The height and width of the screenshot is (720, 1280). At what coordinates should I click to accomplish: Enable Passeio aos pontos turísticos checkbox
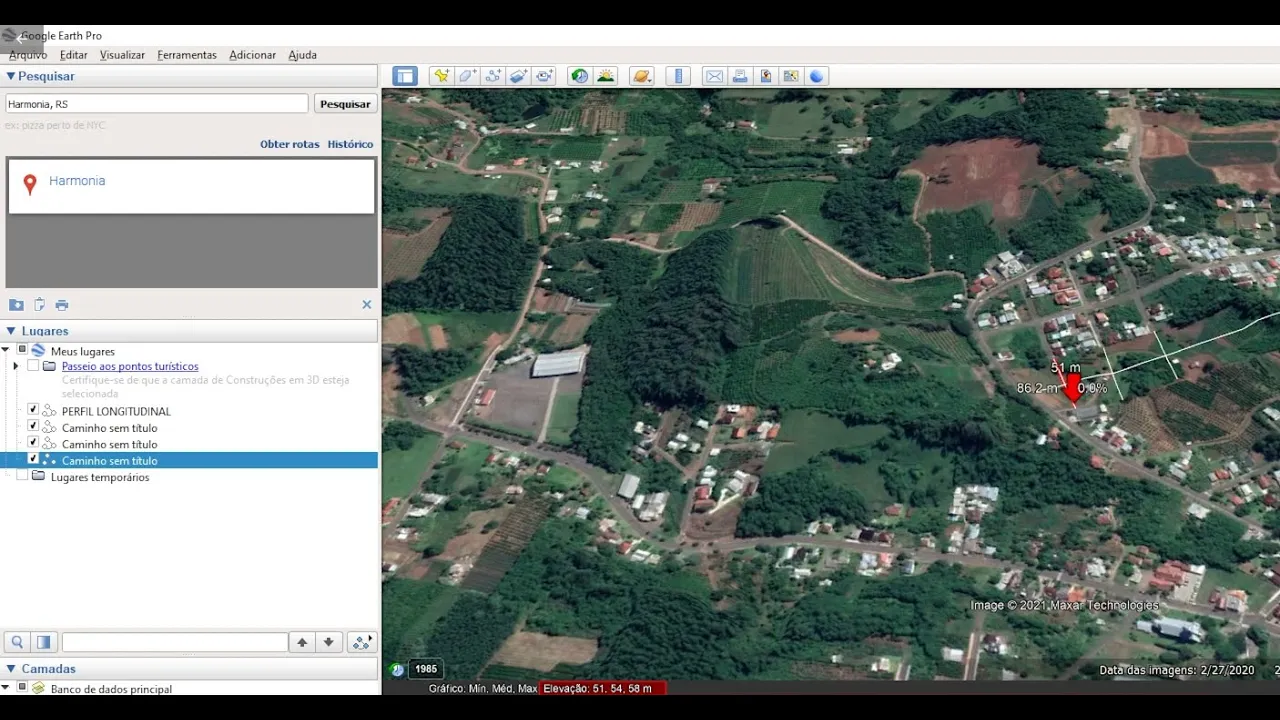coord(33,366)
